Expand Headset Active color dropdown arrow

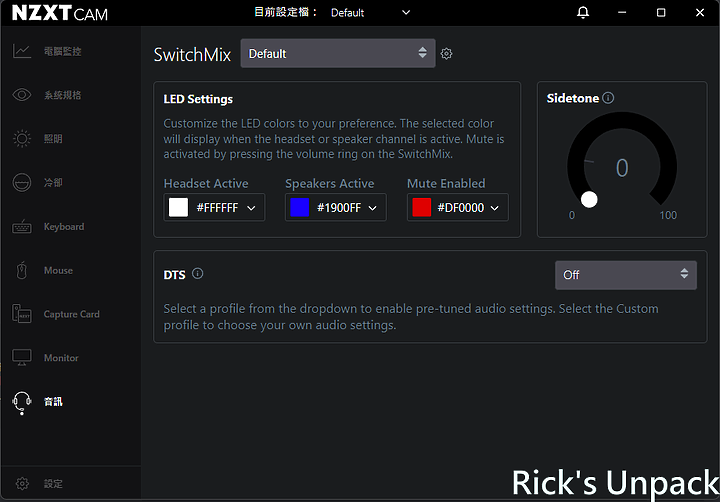pyautogui.click(x=251, y=208)
